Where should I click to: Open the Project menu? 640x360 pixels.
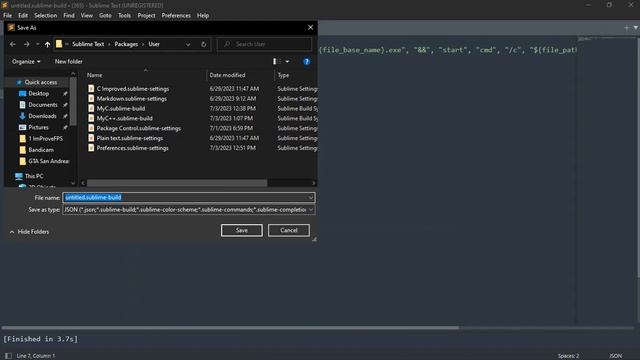(146, 16)
